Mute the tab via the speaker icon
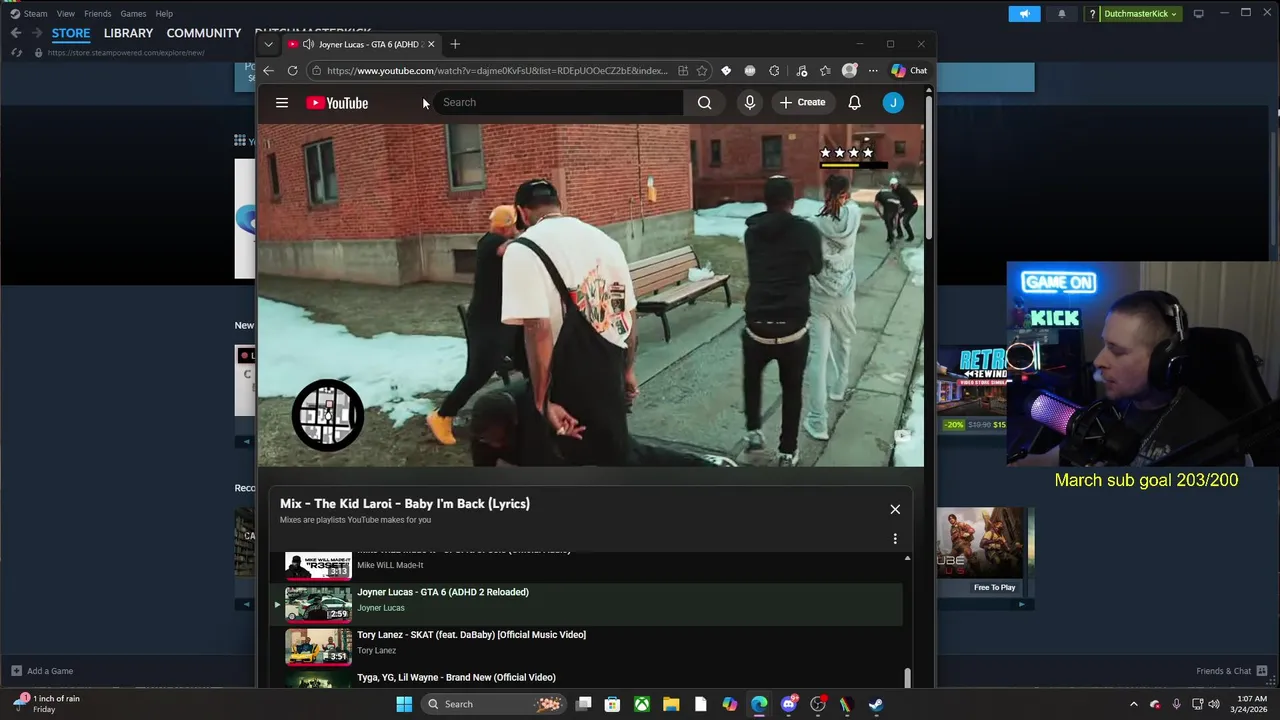 308,44
